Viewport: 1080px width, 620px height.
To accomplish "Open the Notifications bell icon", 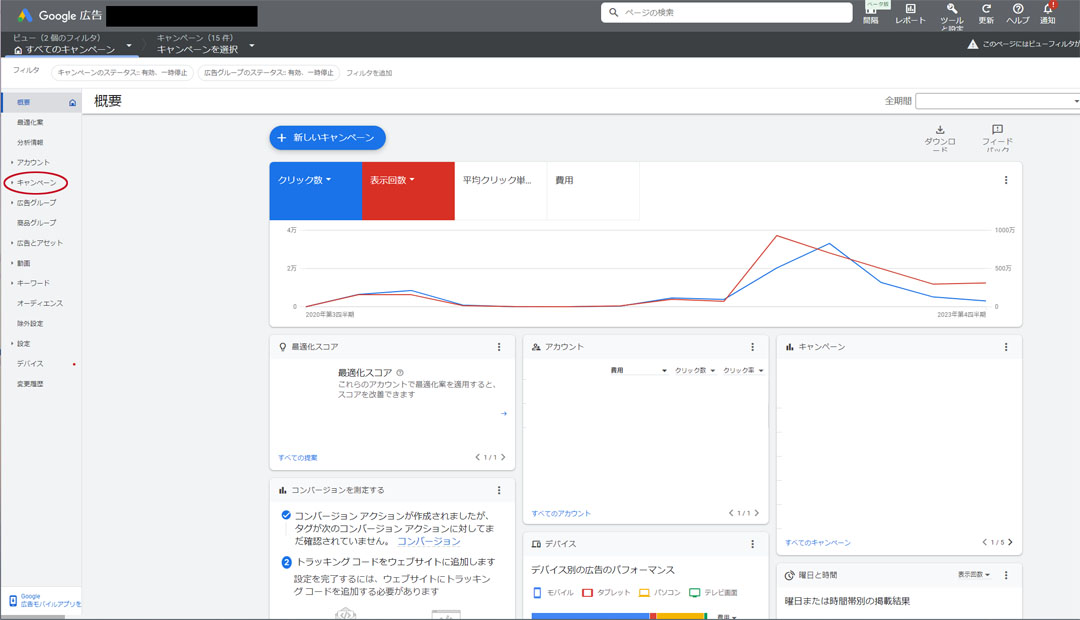I will point(1047,9).
